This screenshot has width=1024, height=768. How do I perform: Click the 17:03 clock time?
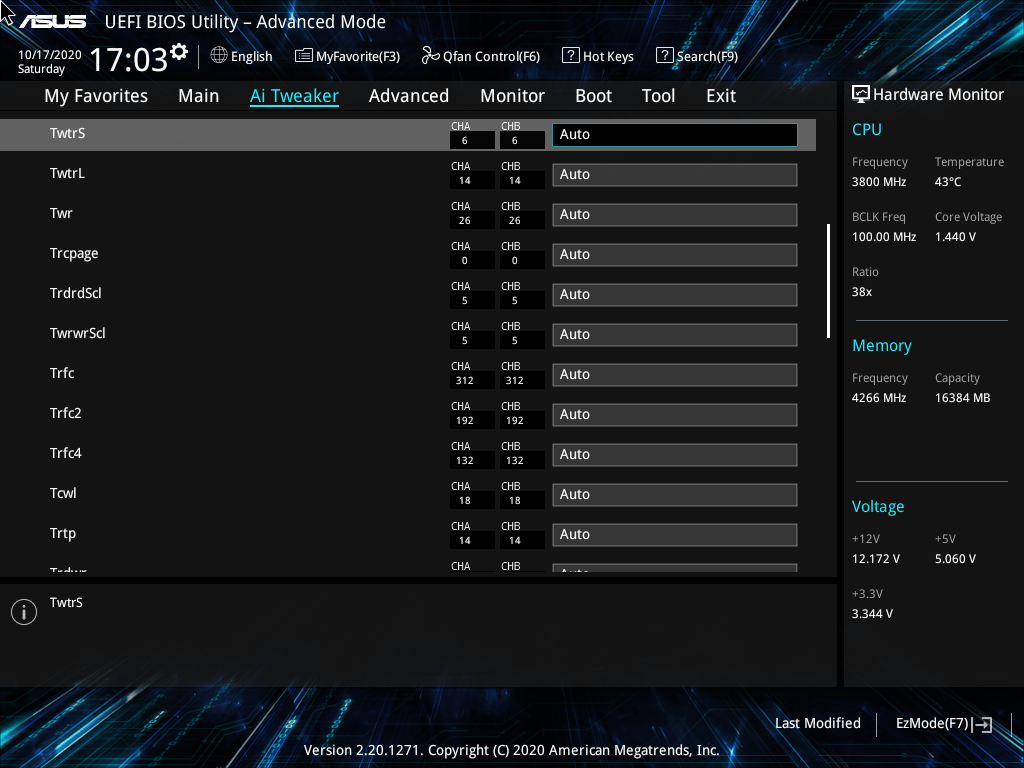[129, 59]
